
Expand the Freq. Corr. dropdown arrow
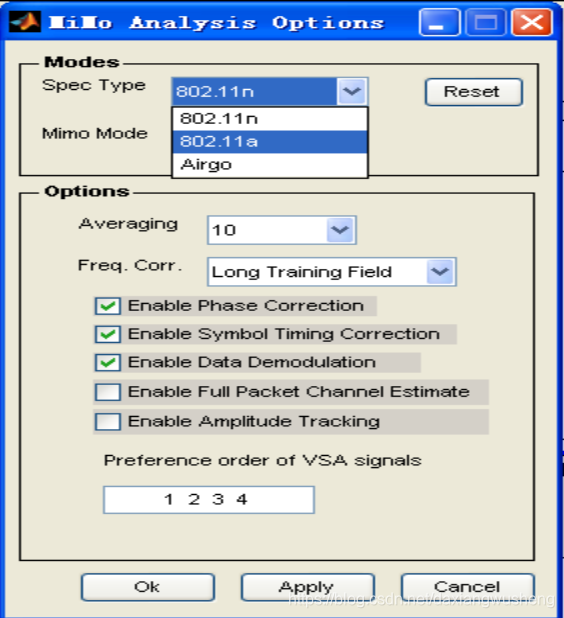pyautogui.click(x=440, y=272)
